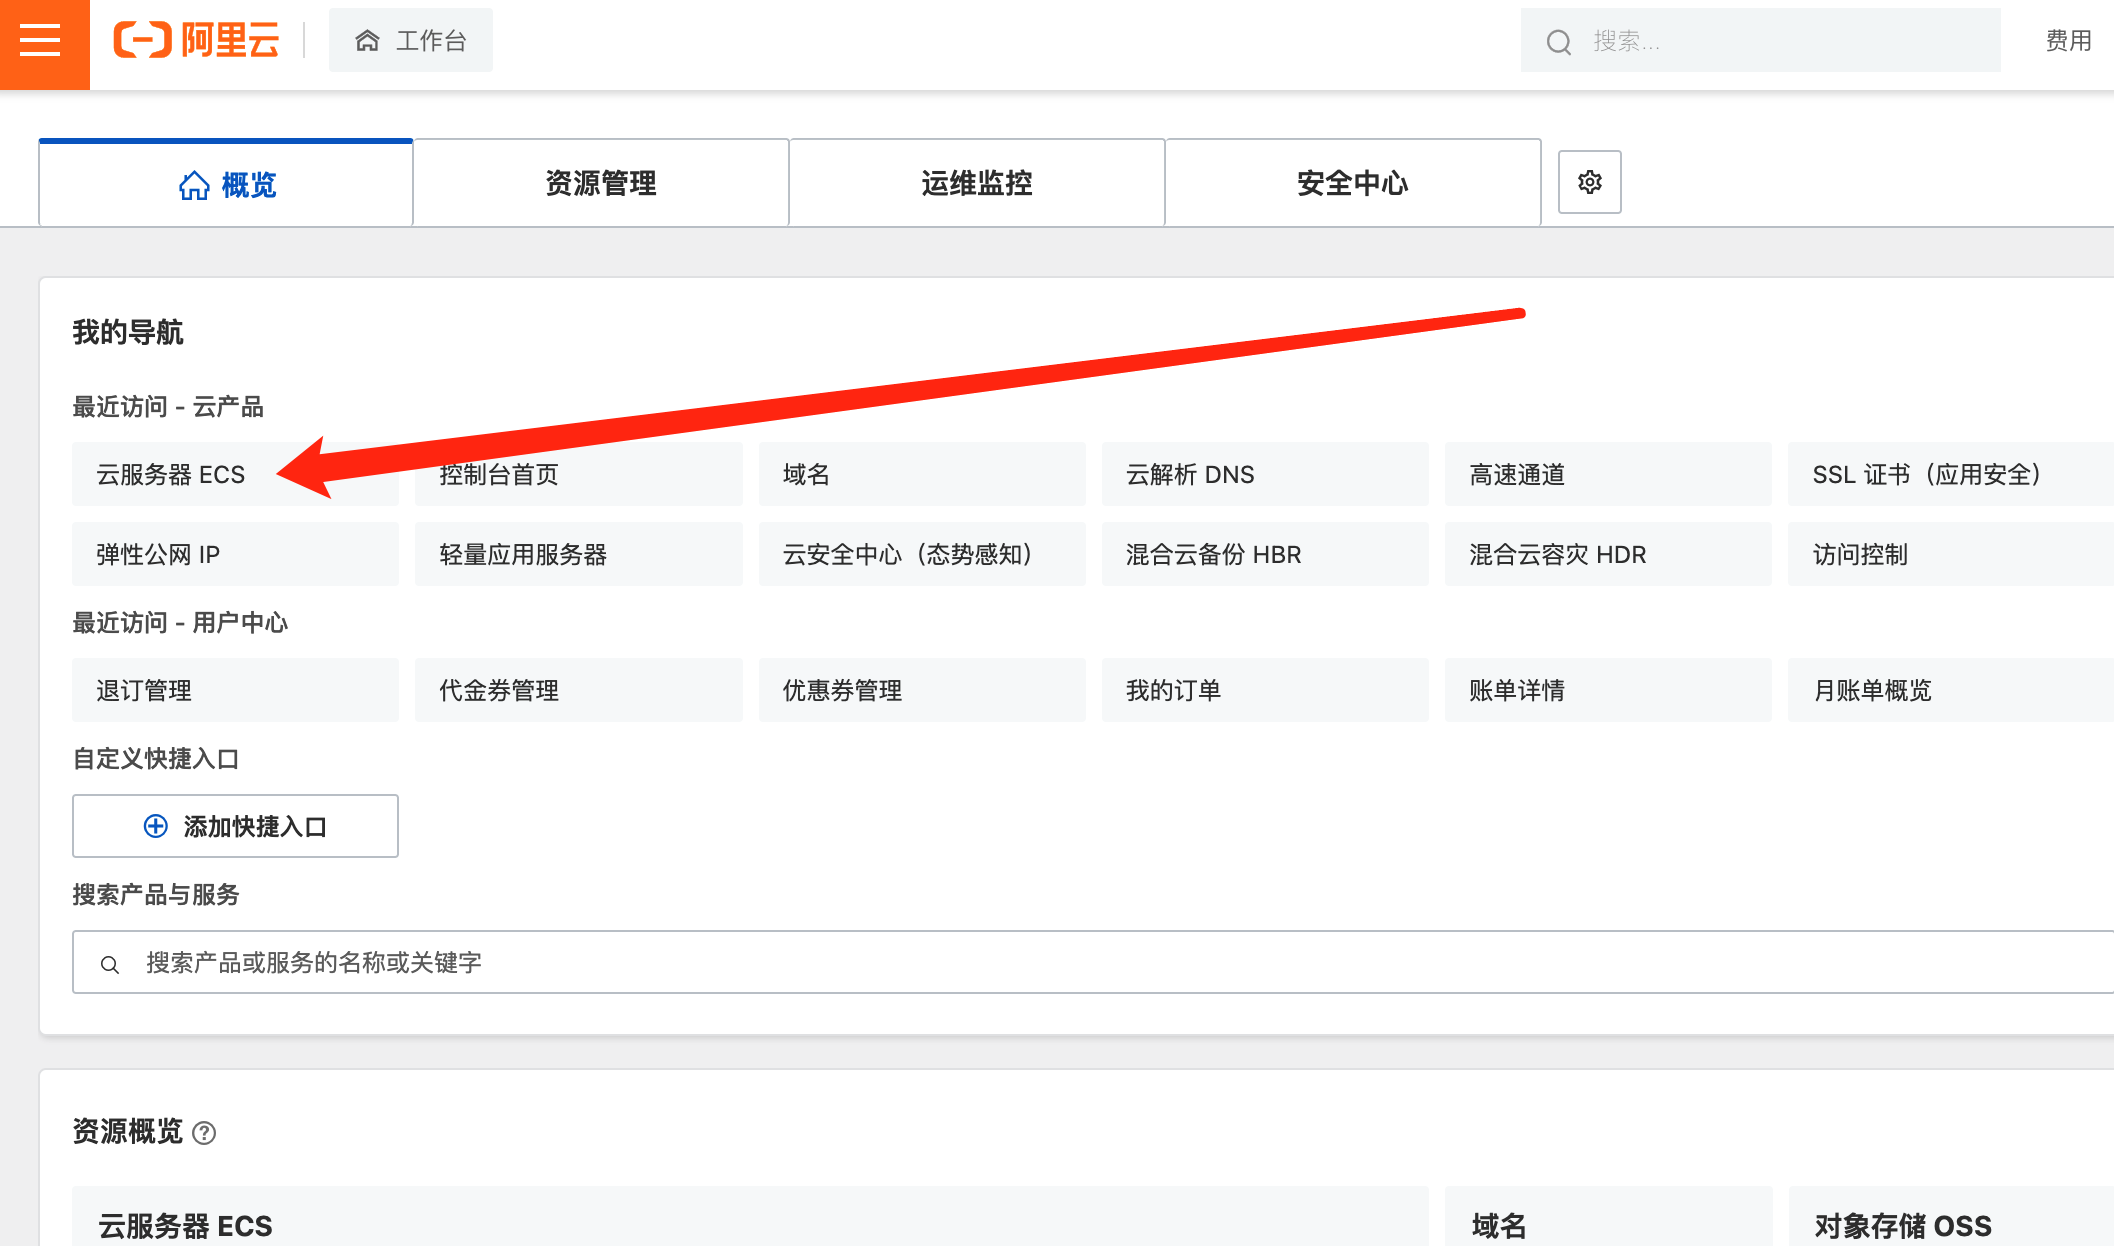Switch to the 安全中心 tab
This screenshot has width=2114, height=1246.
[1353, 183]
